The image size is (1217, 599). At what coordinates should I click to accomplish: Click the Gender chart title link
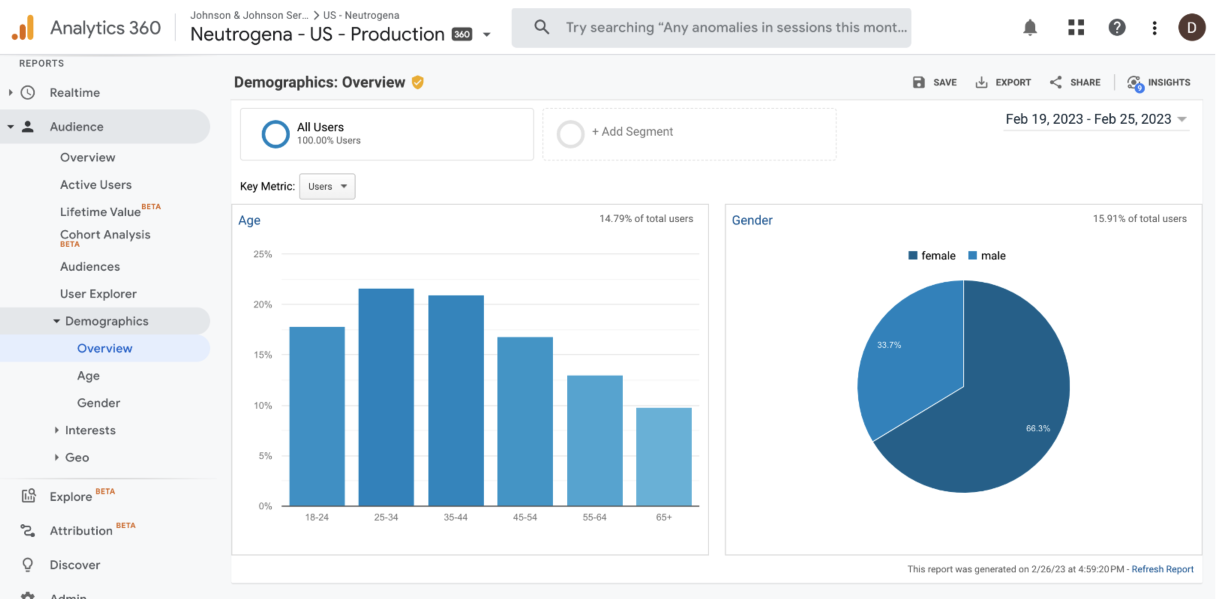(752, 220)
